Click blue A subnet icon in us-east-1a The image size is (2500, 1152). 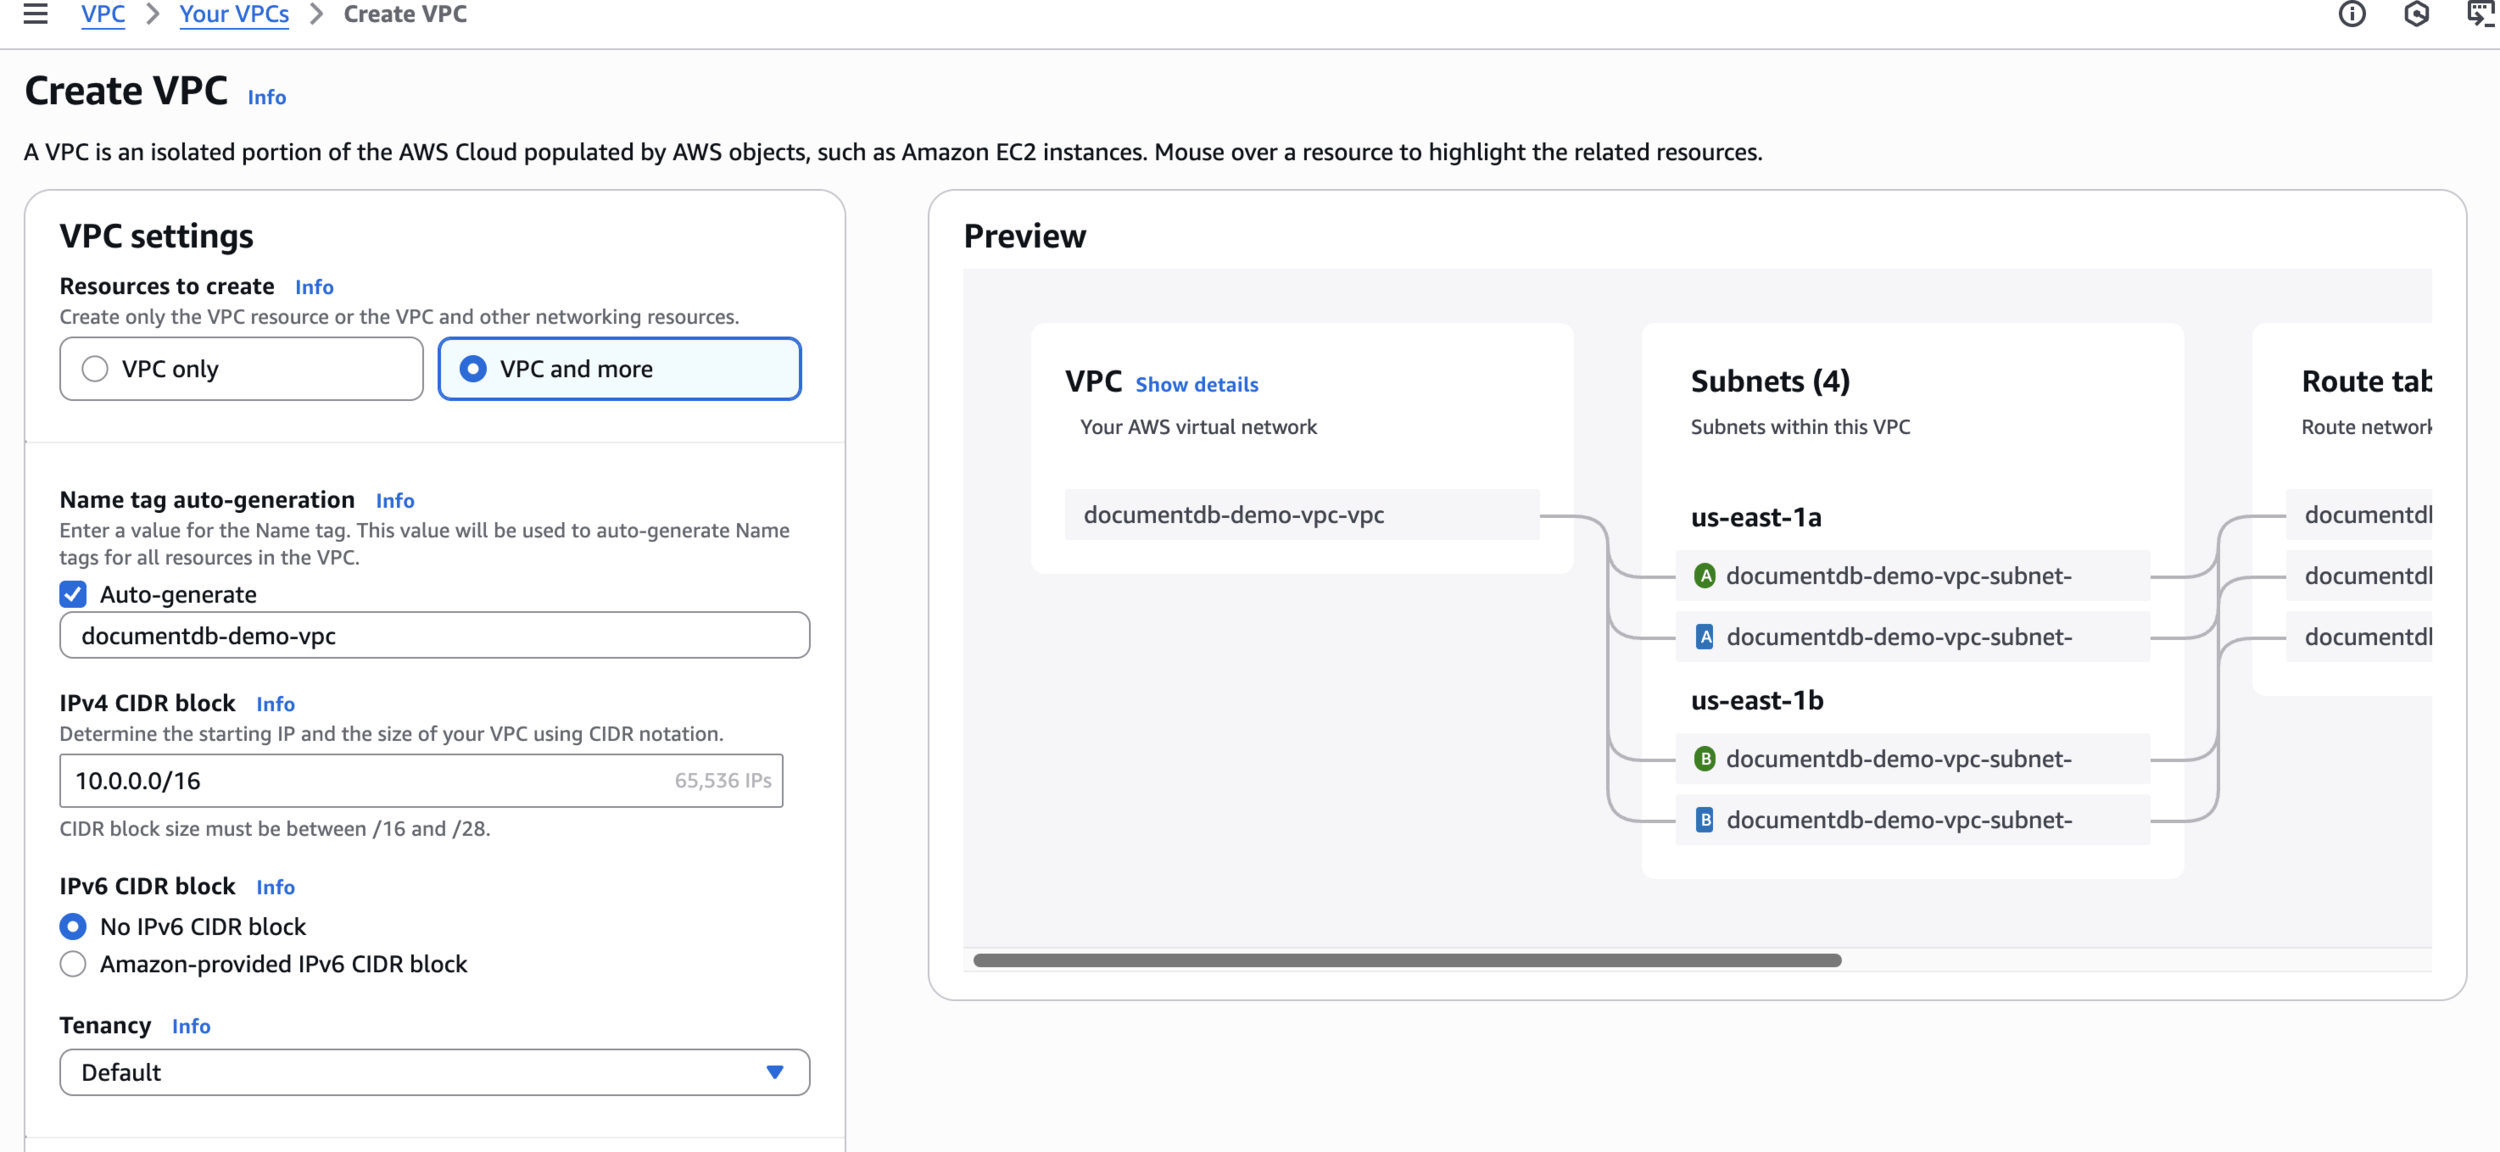click(x=1705, y=637)
